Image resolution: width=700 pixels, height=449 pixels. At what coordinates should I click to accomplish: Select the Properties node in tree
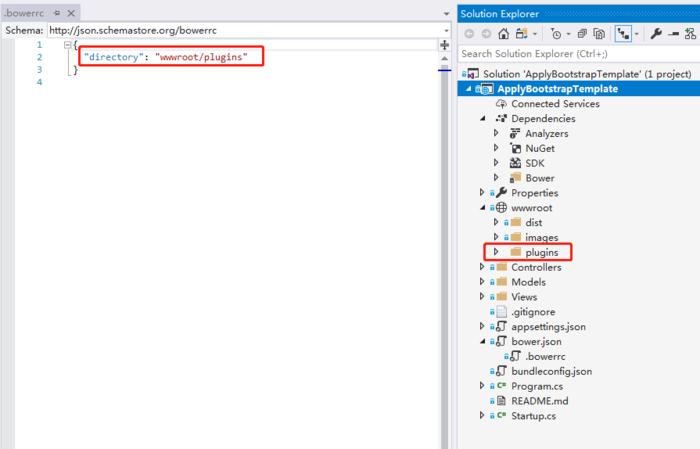534,193
